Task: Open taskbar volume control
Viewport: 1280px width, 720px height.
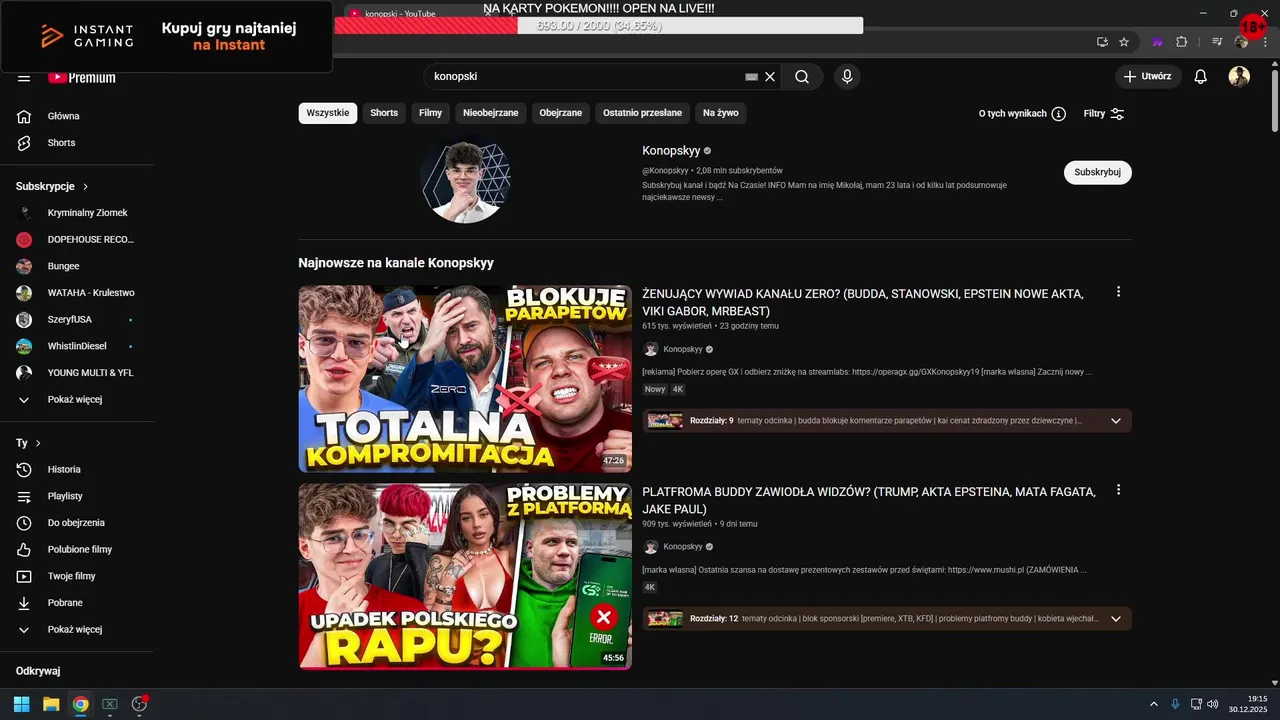Action: [1212, 704]
